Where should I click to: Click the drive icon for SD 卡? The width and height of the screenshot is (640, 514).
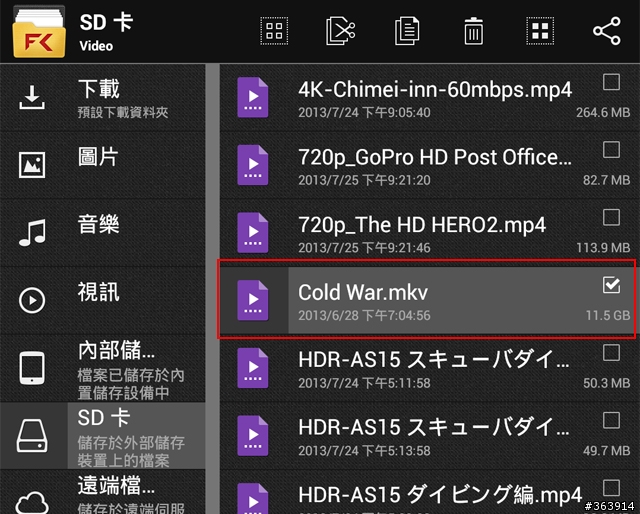(32, 436)
